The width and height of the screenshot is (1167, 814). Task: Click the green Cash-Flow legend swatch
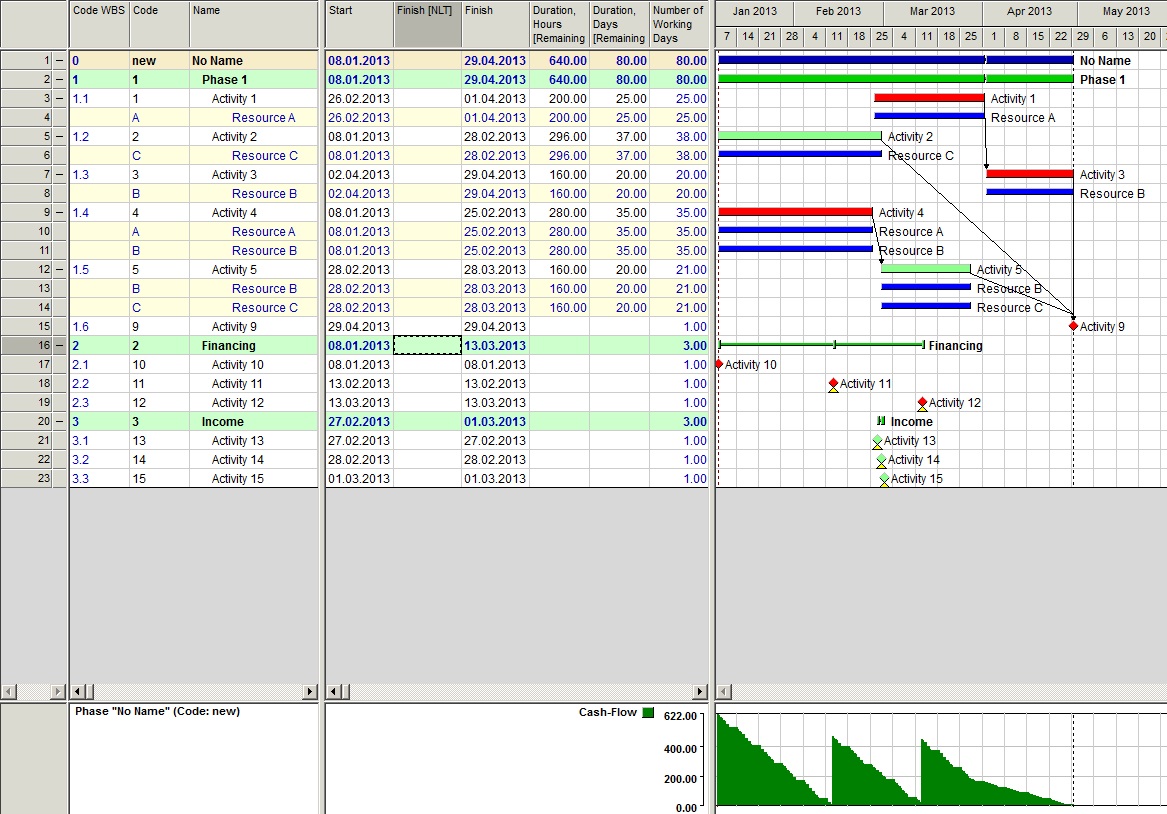tap(648, 713)
